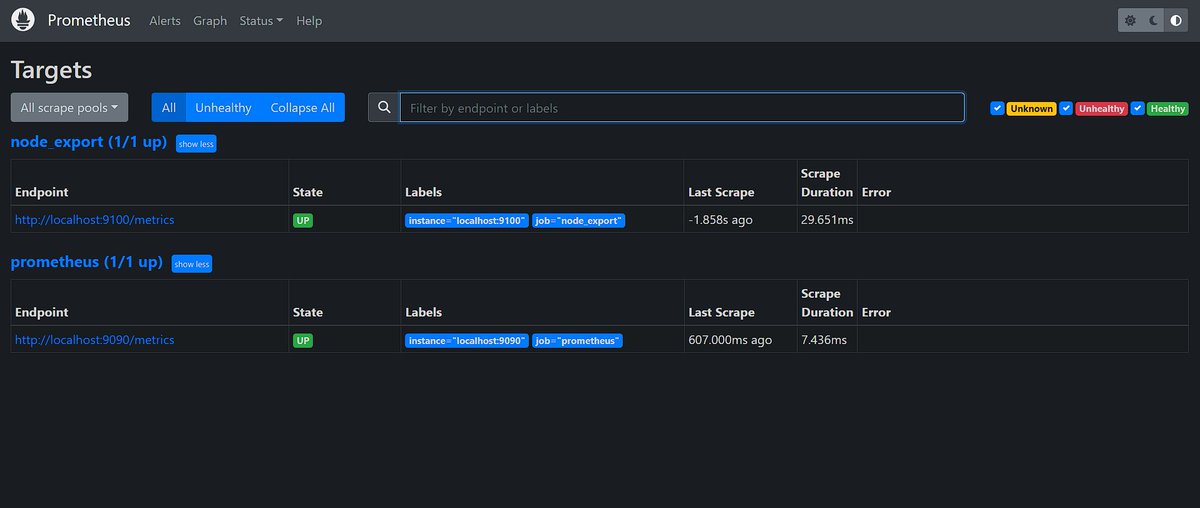Click the job="prometheus" label badge
Screen dimensions: 1200x508
coord(578,340)
